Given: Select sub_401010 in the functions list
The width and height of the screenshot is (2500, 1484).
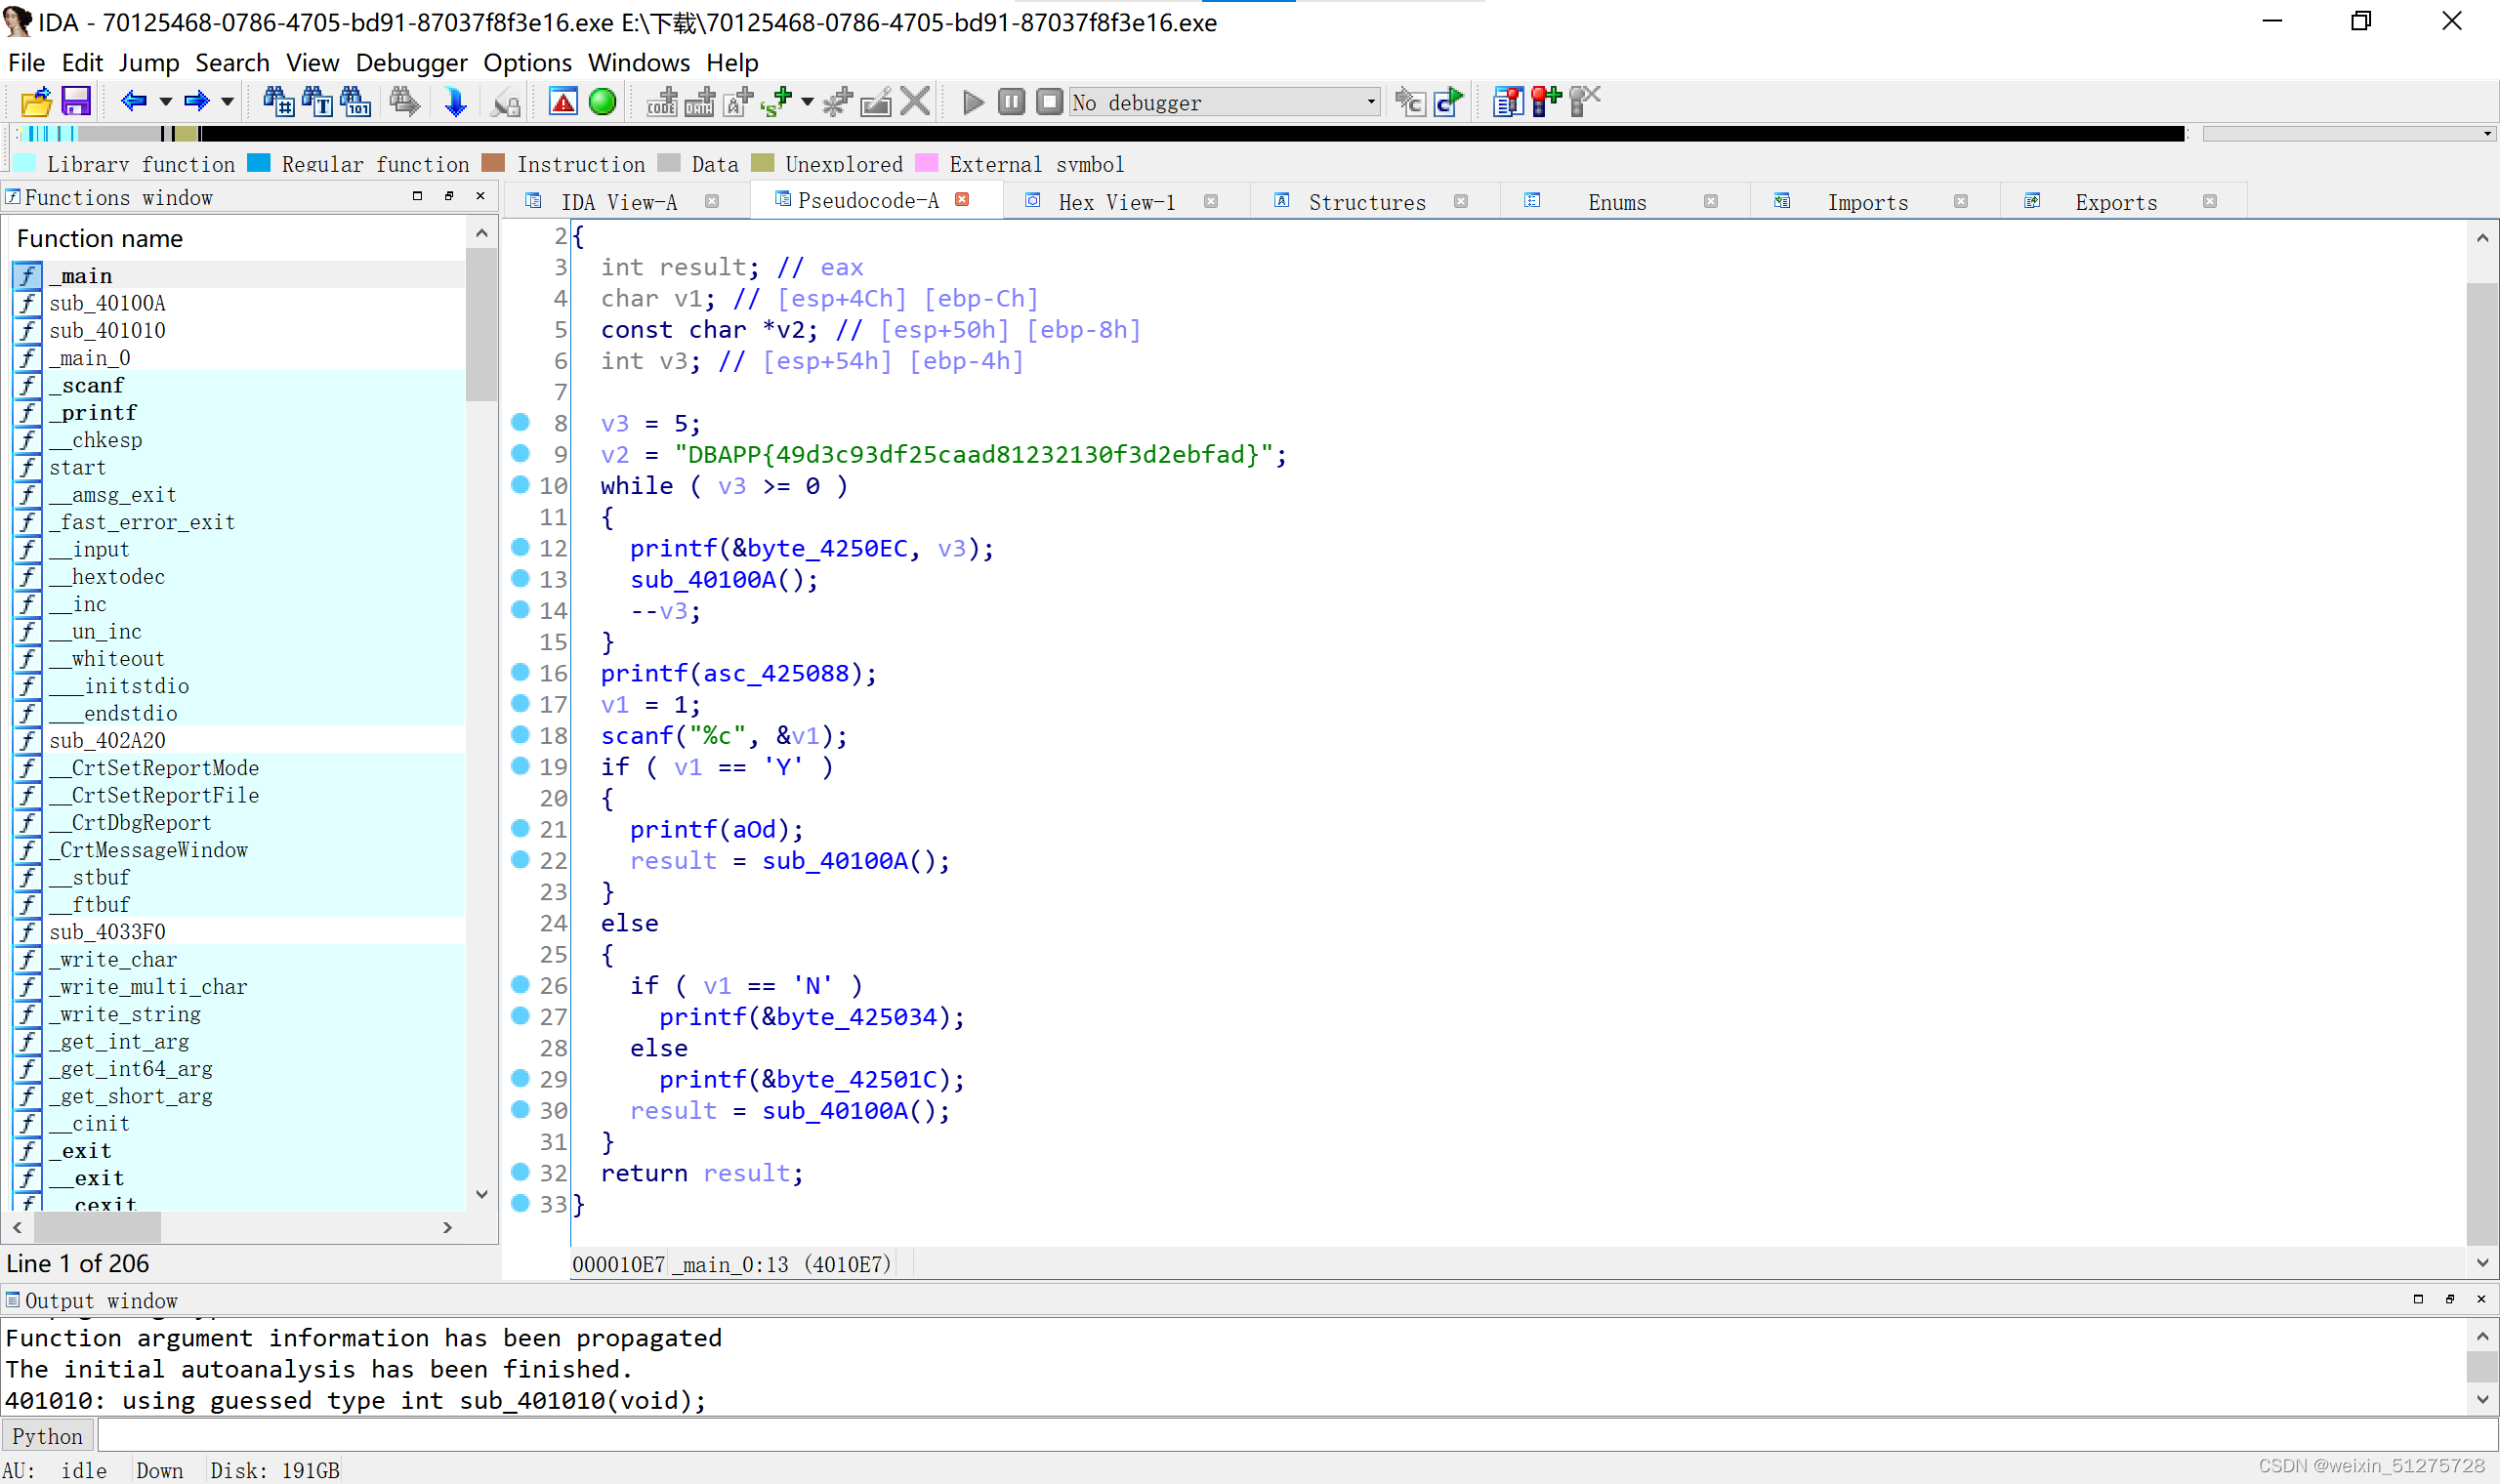Looking at the screenshot, I should click(x=238, y=330).
